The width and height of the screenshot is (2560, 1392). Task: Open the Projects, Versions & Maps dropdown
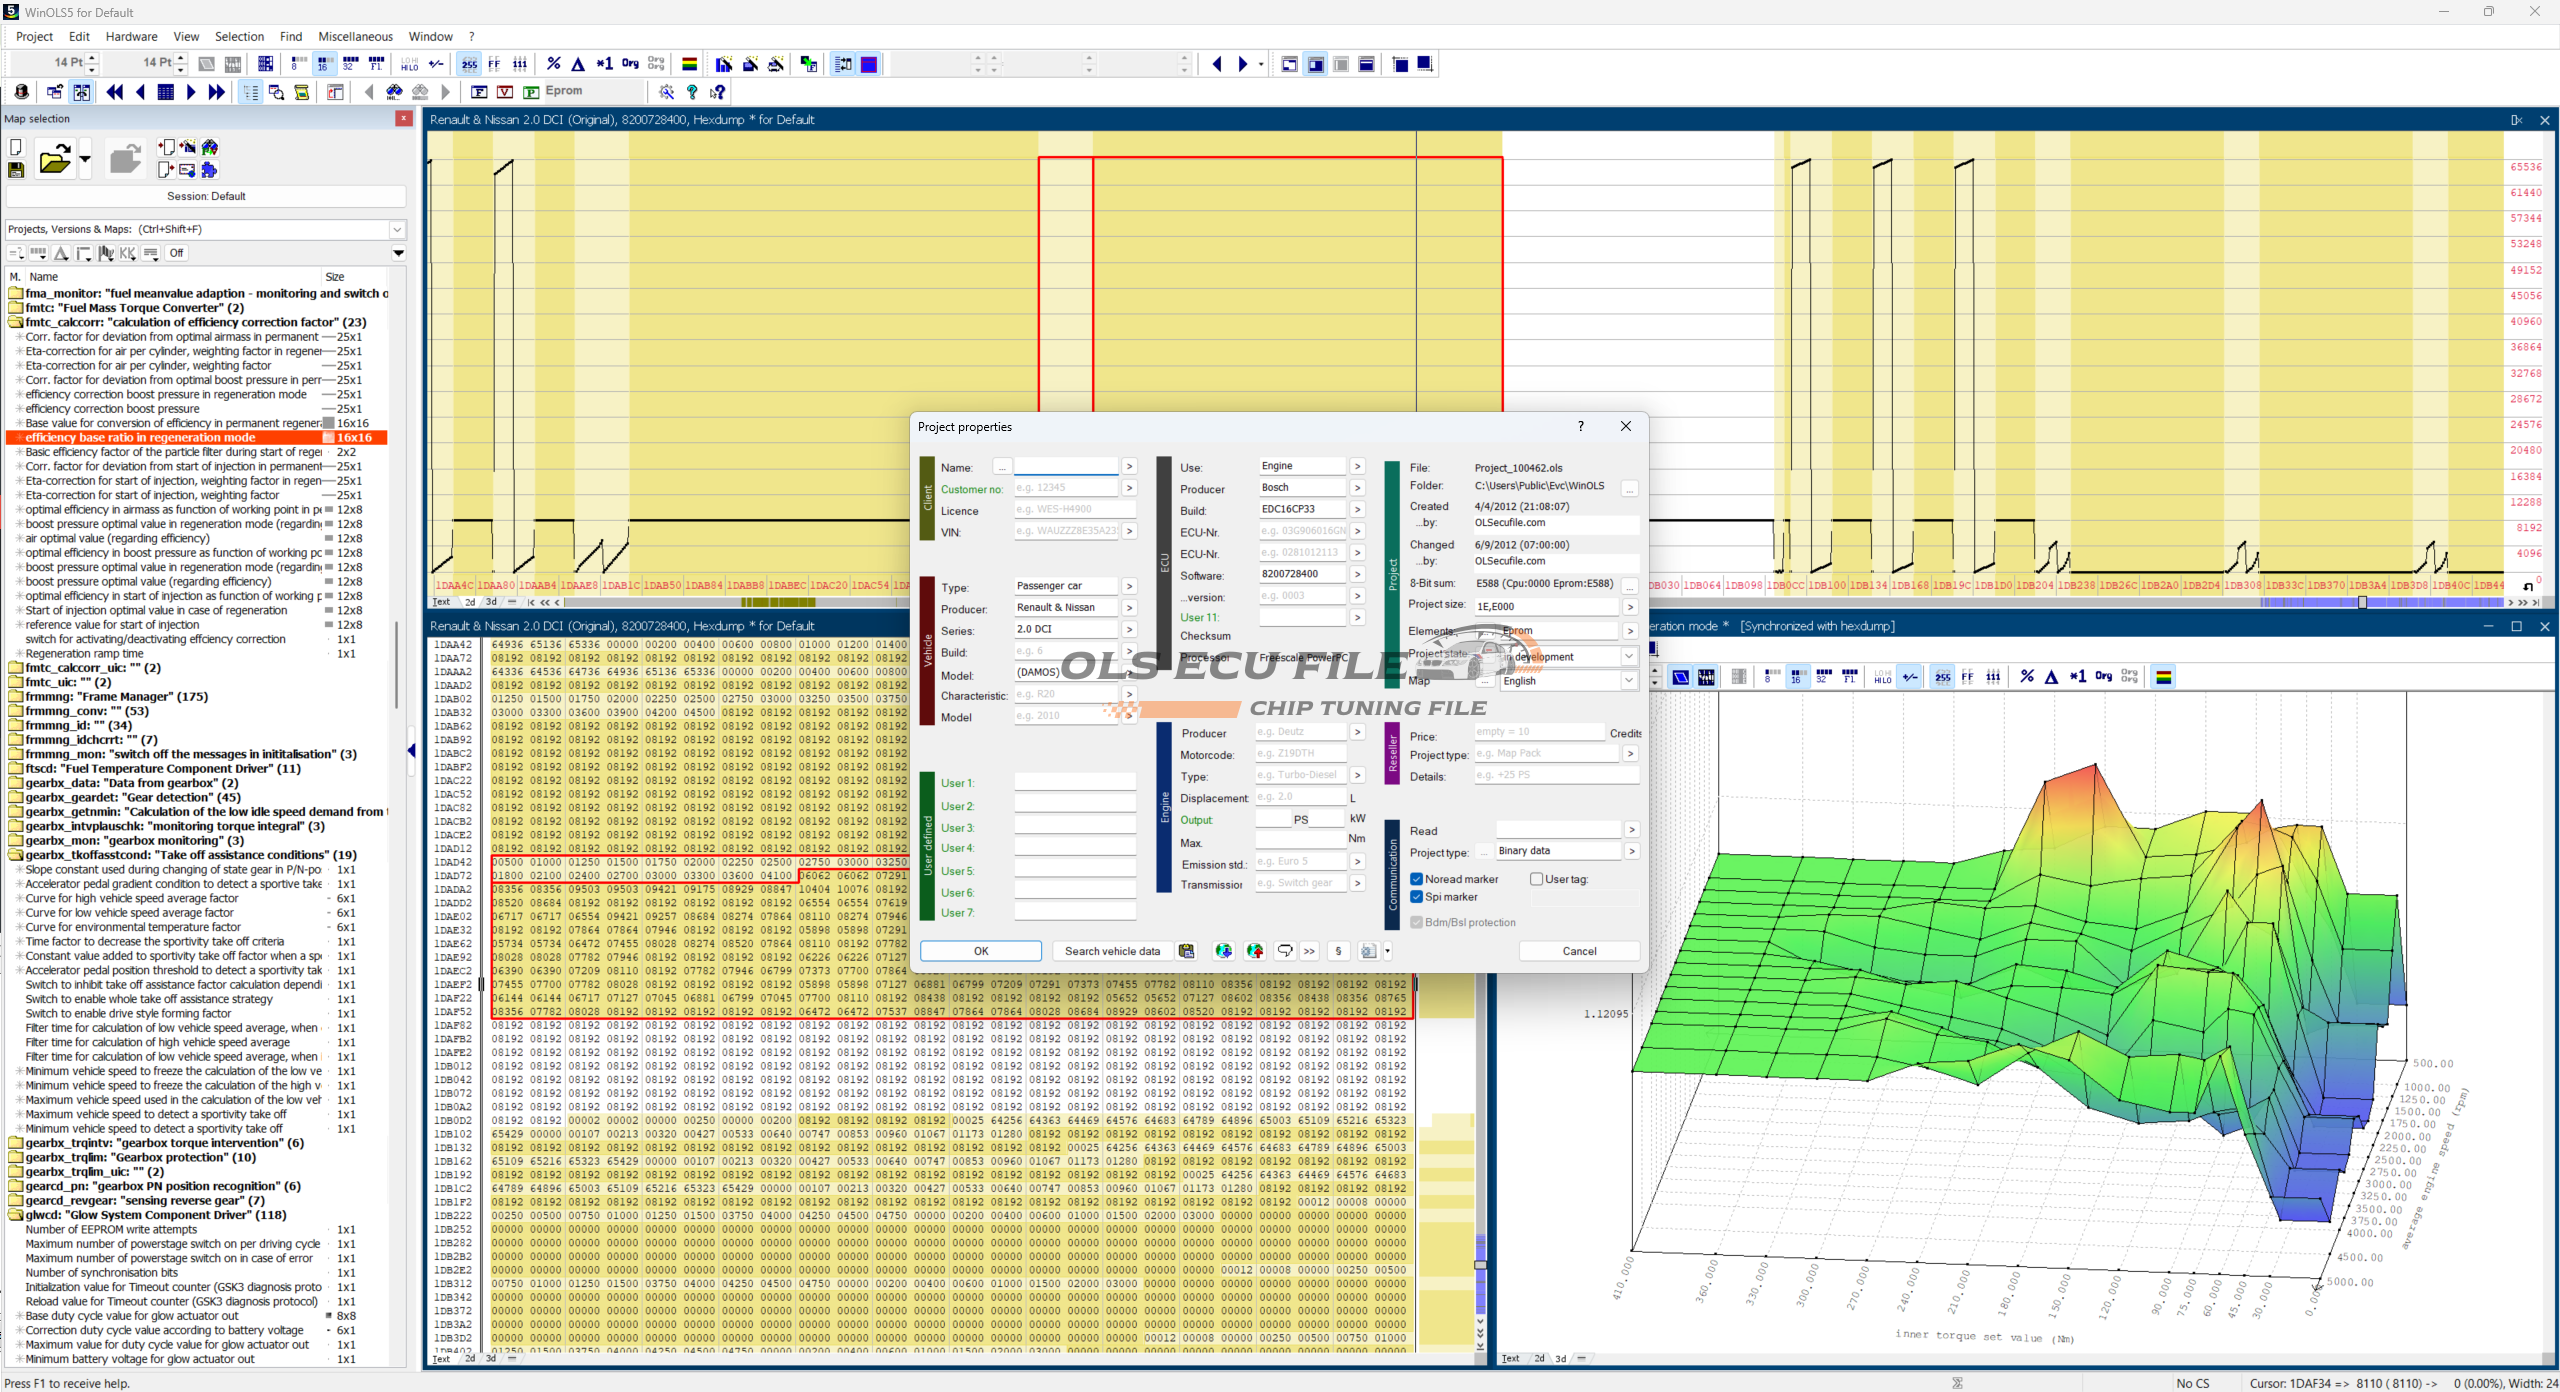(397, 229)
